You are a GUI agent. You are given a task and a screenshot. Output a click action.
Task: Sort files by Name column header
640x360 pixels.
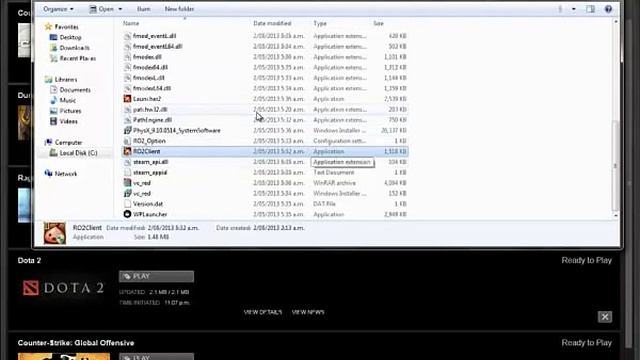[131, 23]
